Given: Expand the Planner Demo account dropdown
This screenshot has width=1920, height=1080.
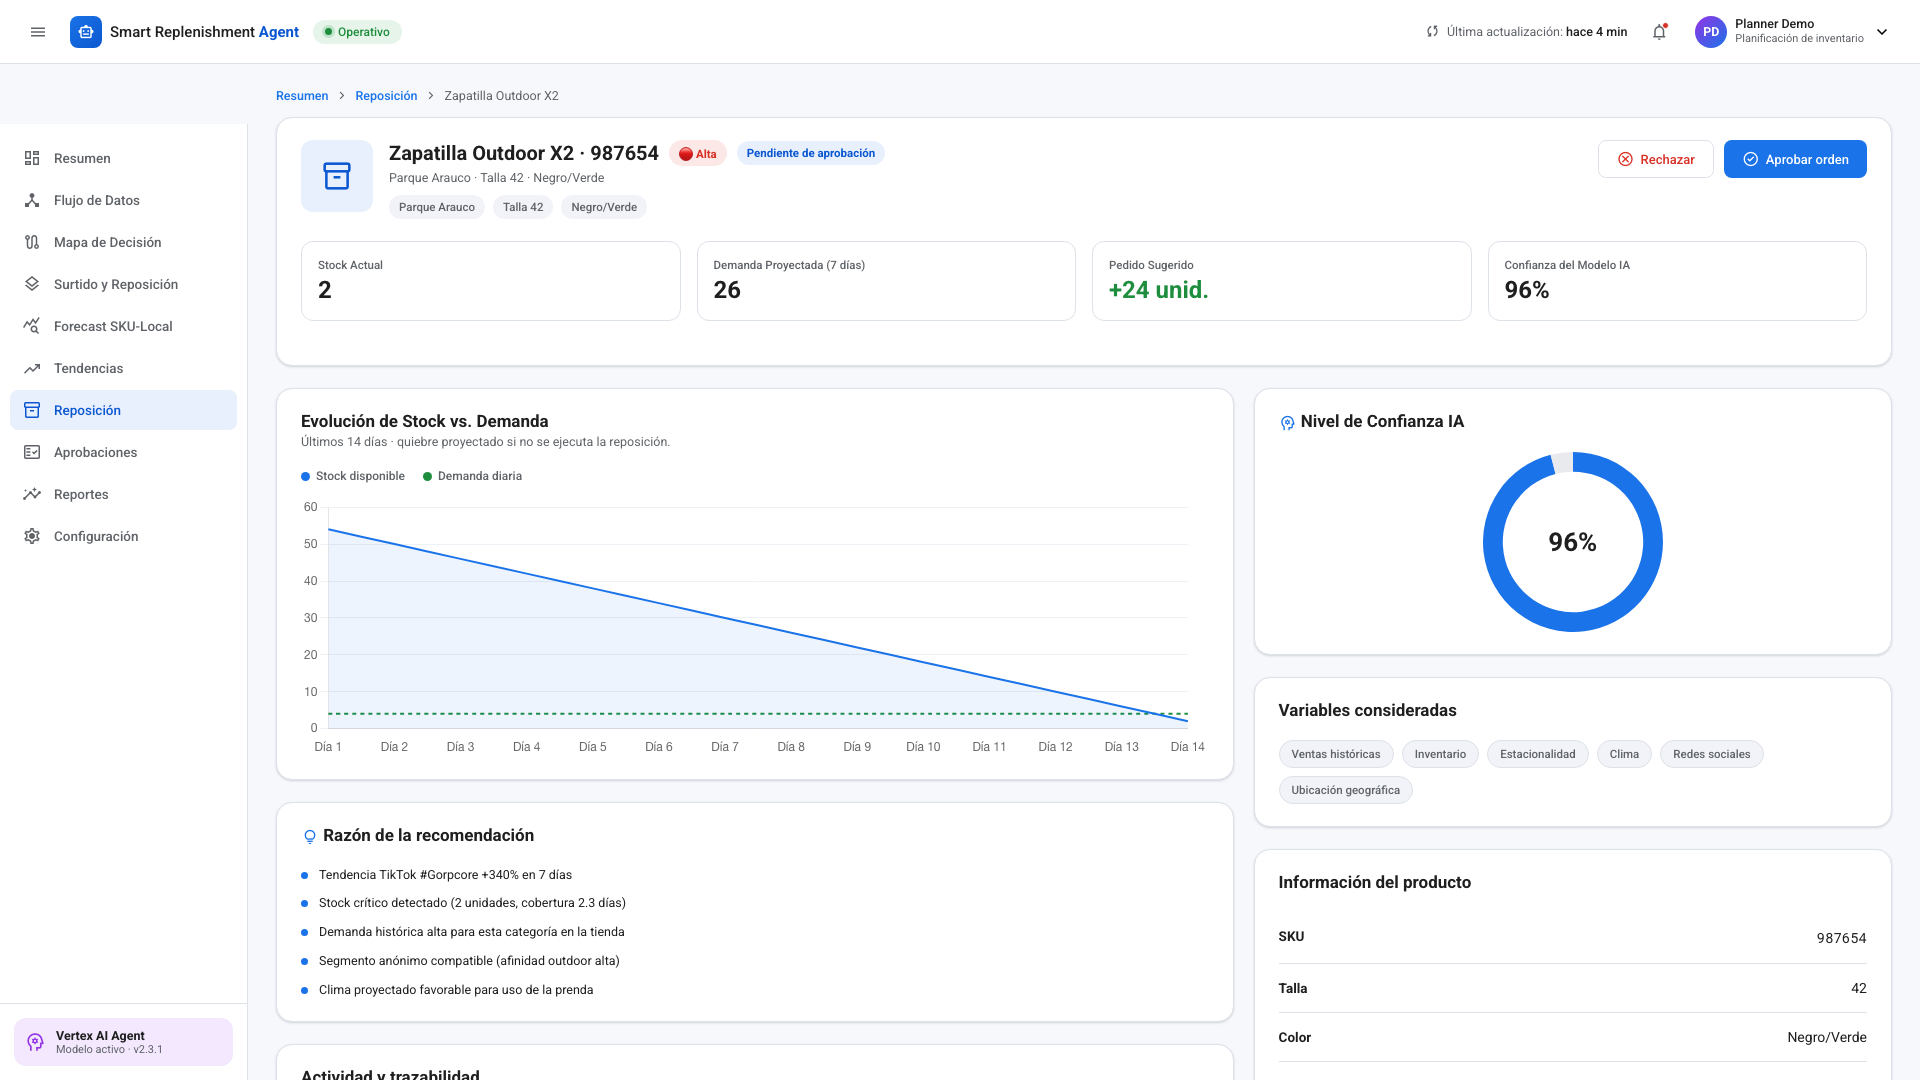Looking at the screenshot, I should pos(1882,32).
